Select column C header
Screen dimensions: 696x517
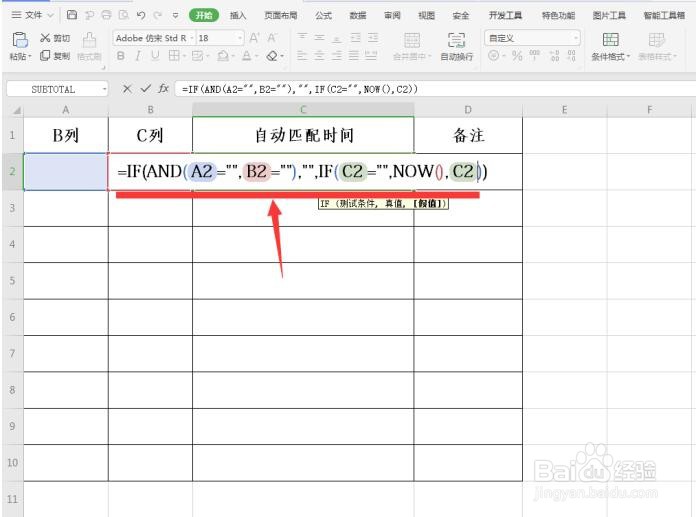click(x=303, y=110)
